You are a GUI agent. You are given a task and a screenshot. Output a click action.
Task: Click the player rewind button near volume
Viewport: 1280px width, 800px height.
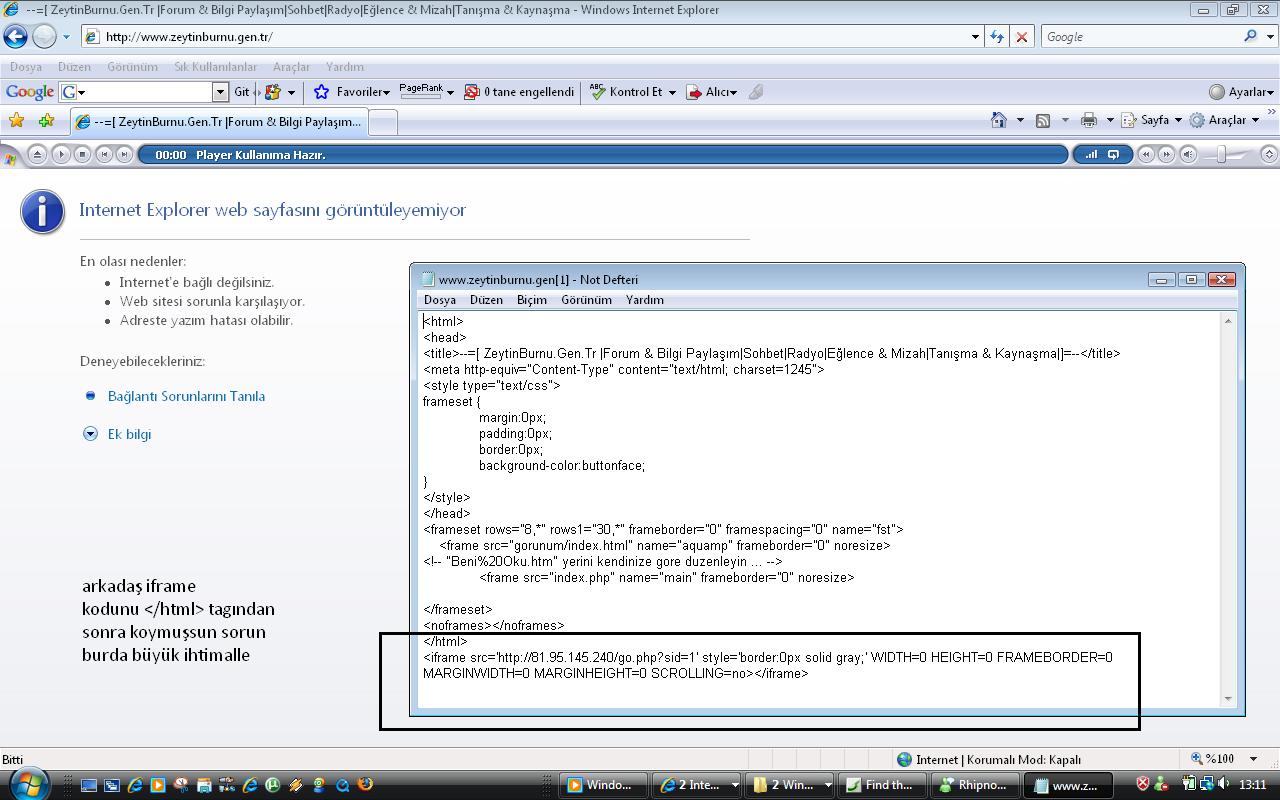coord(1146,155)
